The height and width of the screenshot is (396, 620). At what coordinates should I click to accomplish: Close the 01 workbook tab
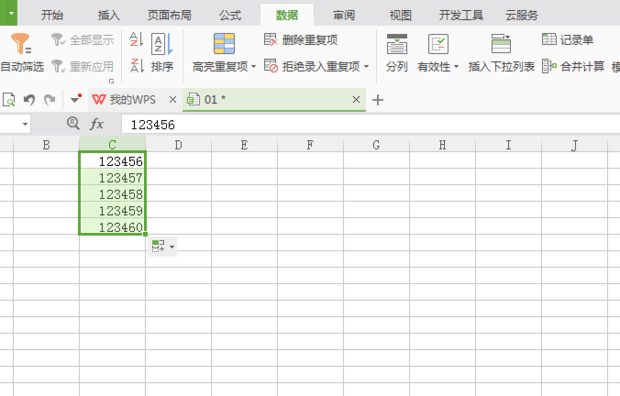click(356, 100)
